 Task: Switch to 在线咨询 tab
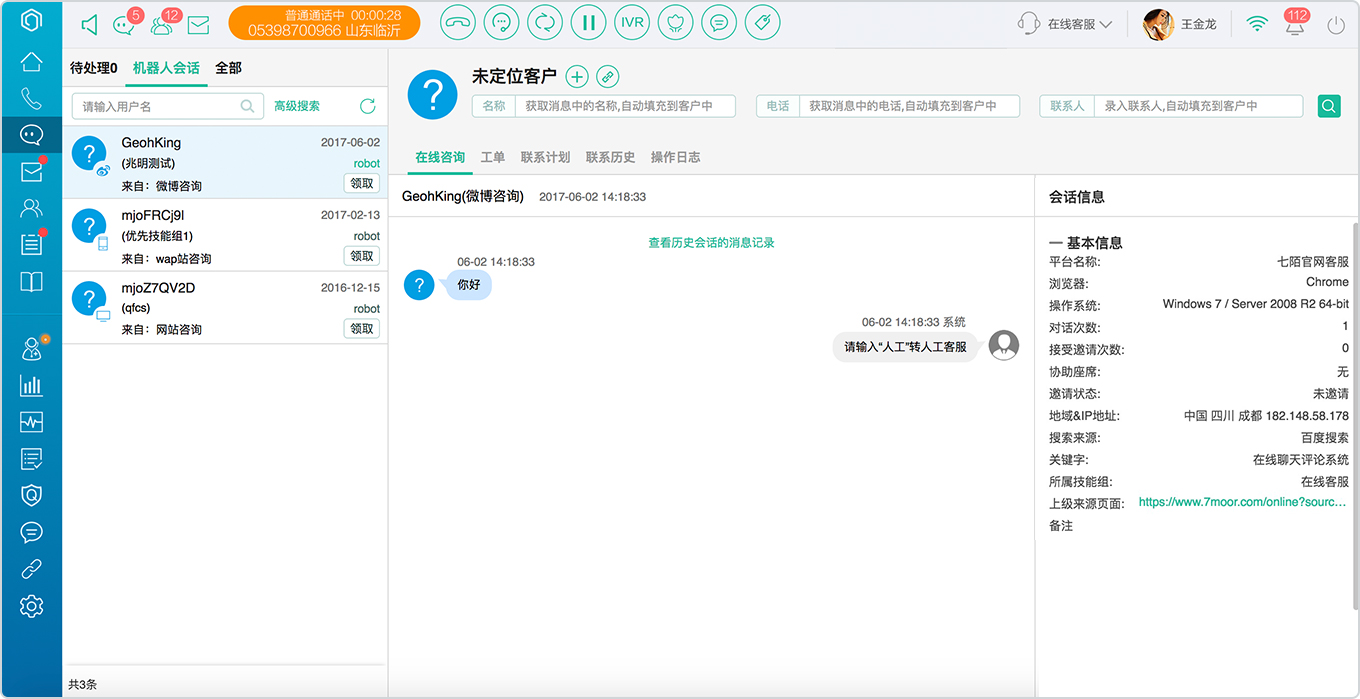point(440,157)
